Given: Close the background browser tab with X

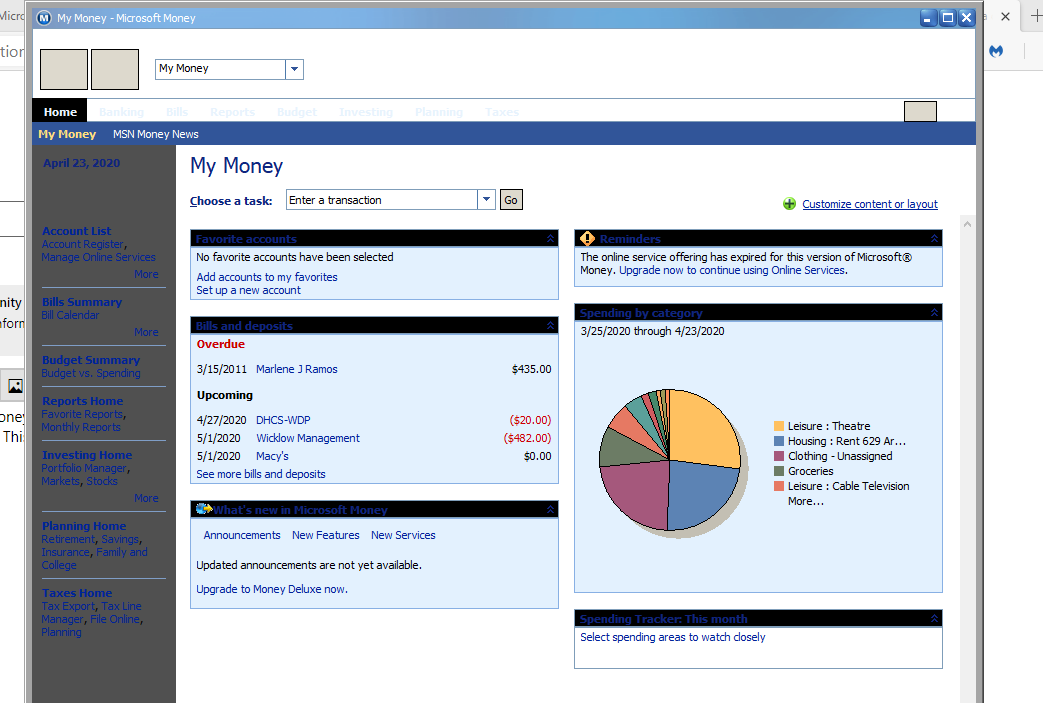Looking at the screenshot, I should (x=1005, y=17).
